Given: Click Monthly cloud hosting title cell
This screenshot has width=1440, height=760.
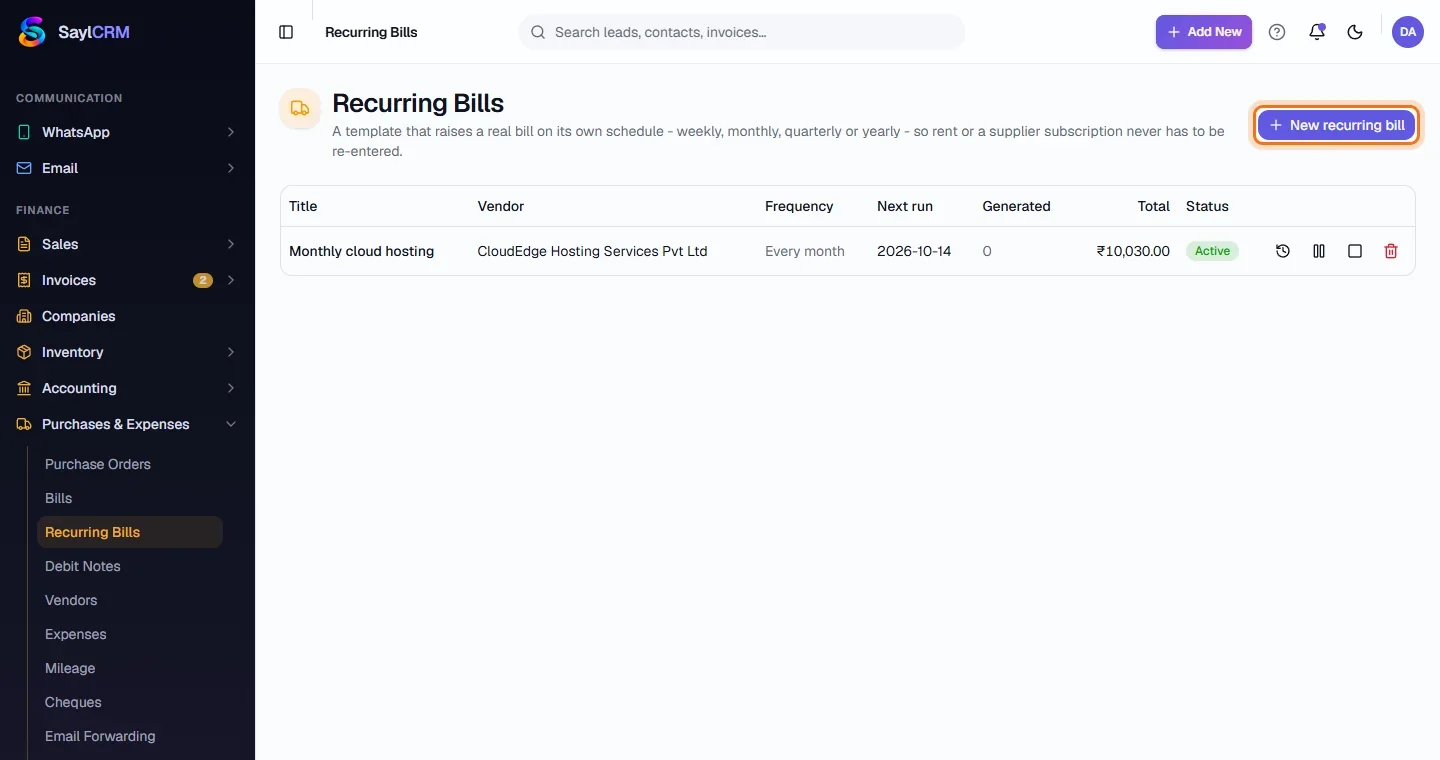Looking at the screenshot, I should pos(362,251).
